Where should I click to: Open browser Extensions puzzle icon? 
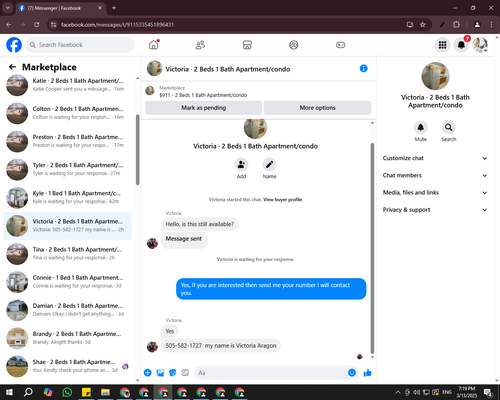coord(456,25)
